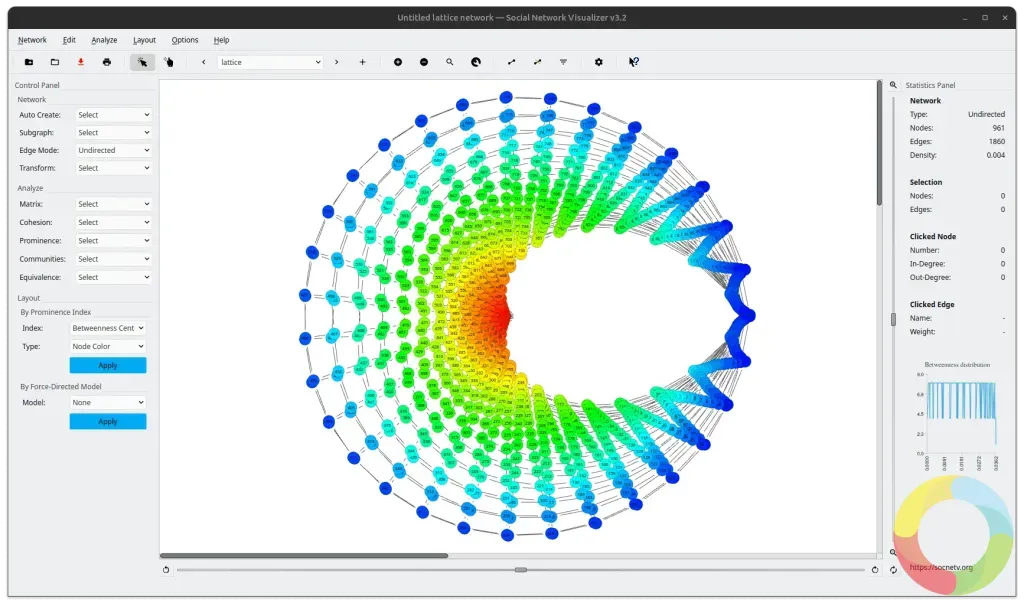The image size is (1024, 606).
Task: Click the 'By Force-Directed Model' label
Action: coord(61,387)
